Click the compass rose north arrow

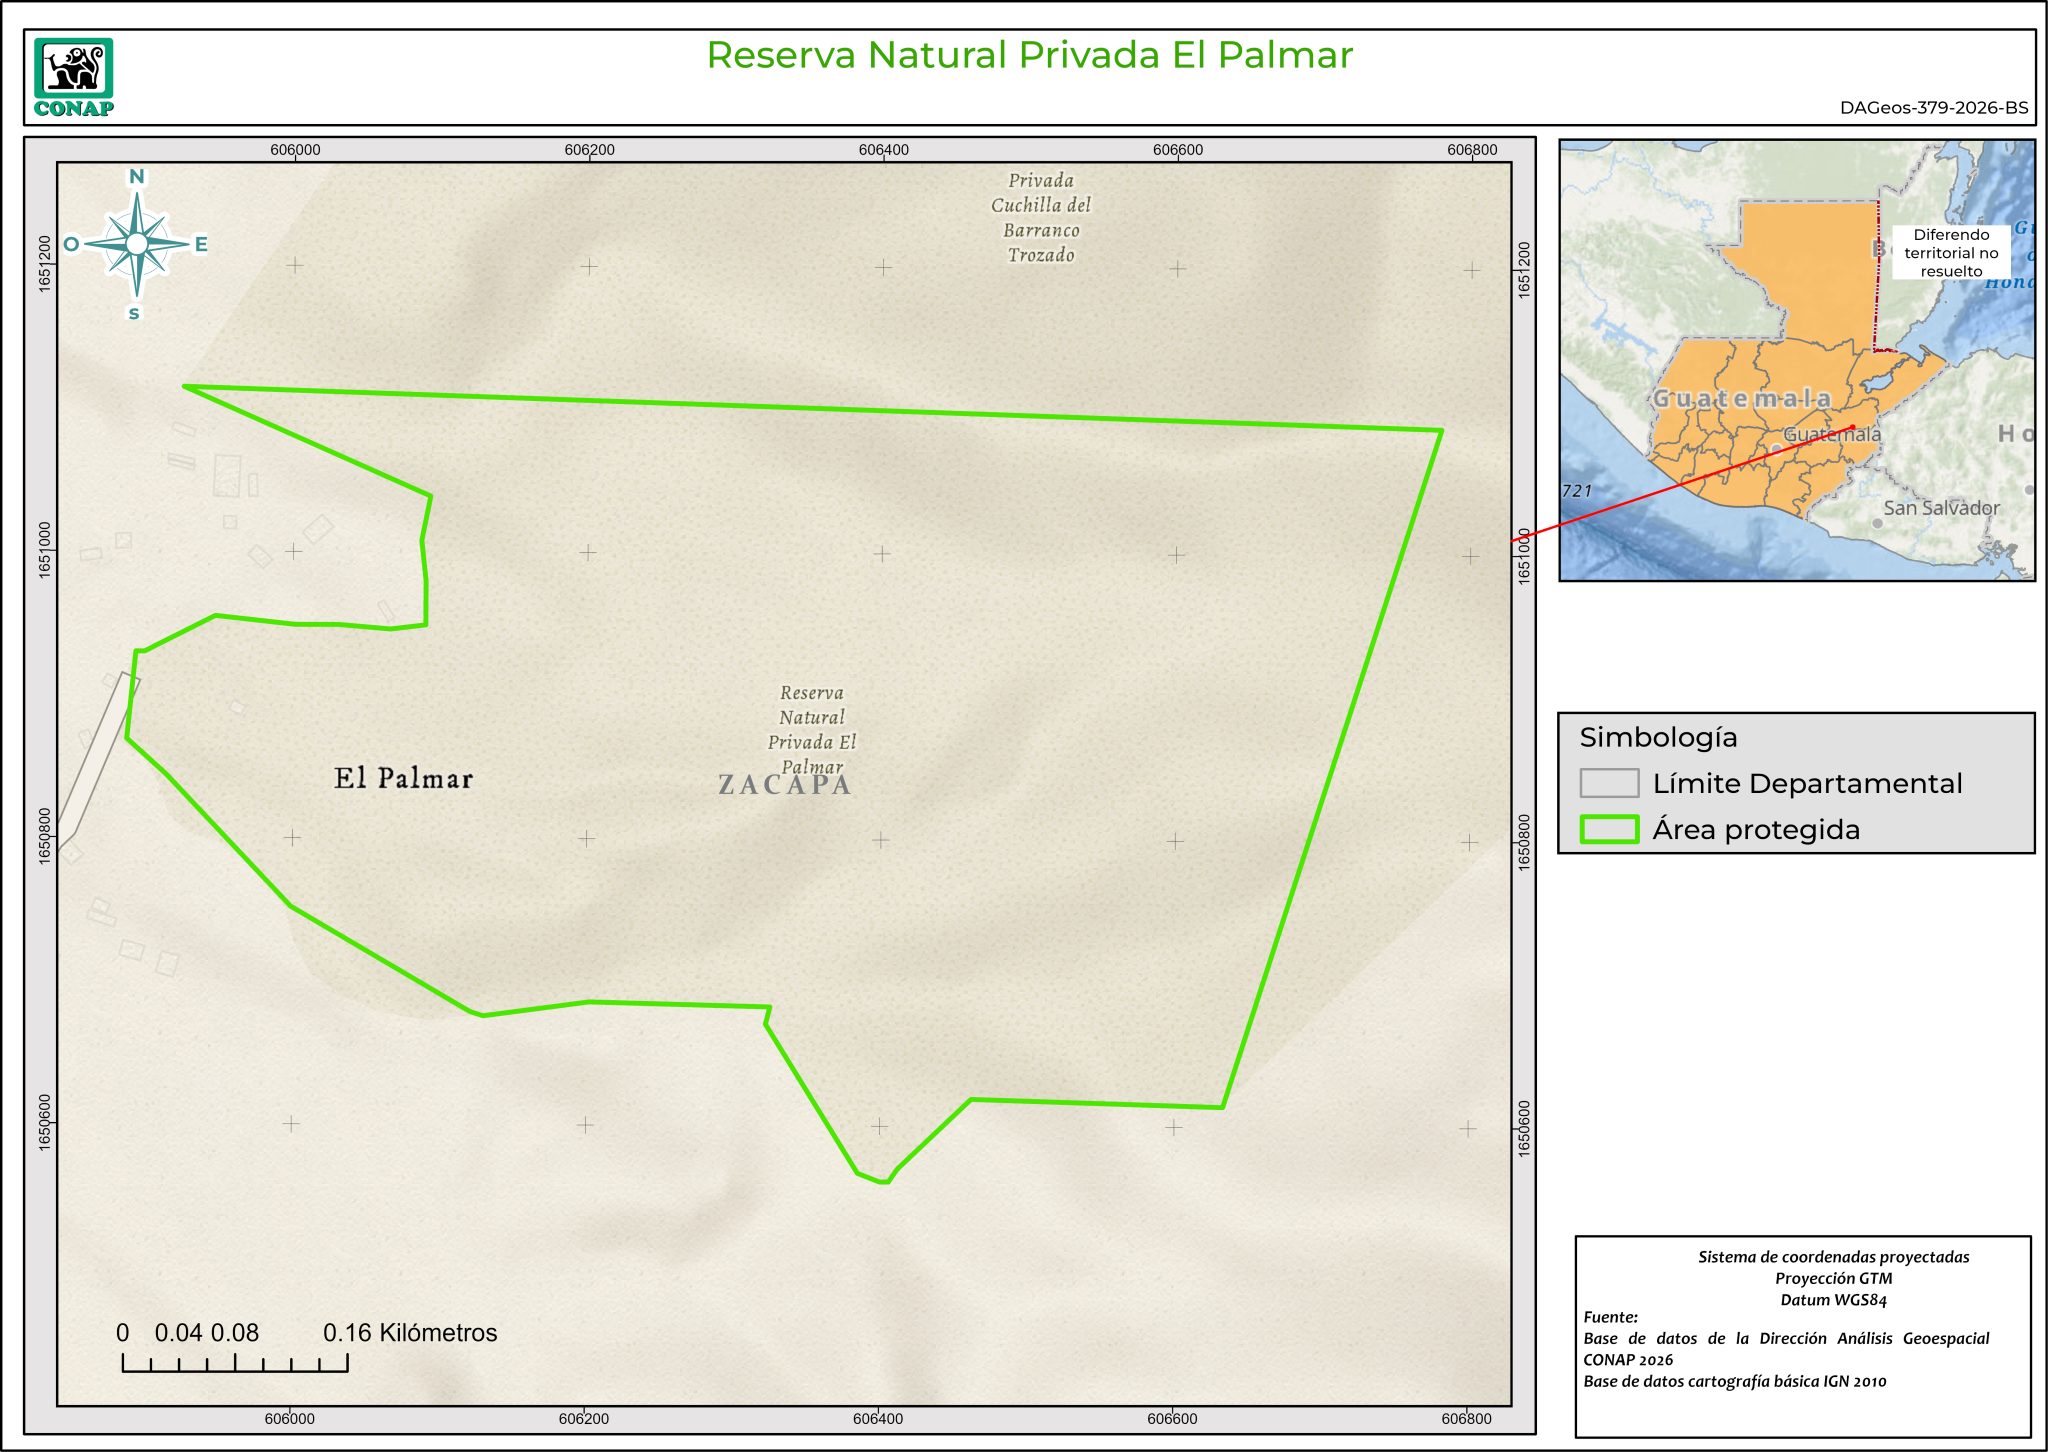pyautogui.click(x=137, y=244)
